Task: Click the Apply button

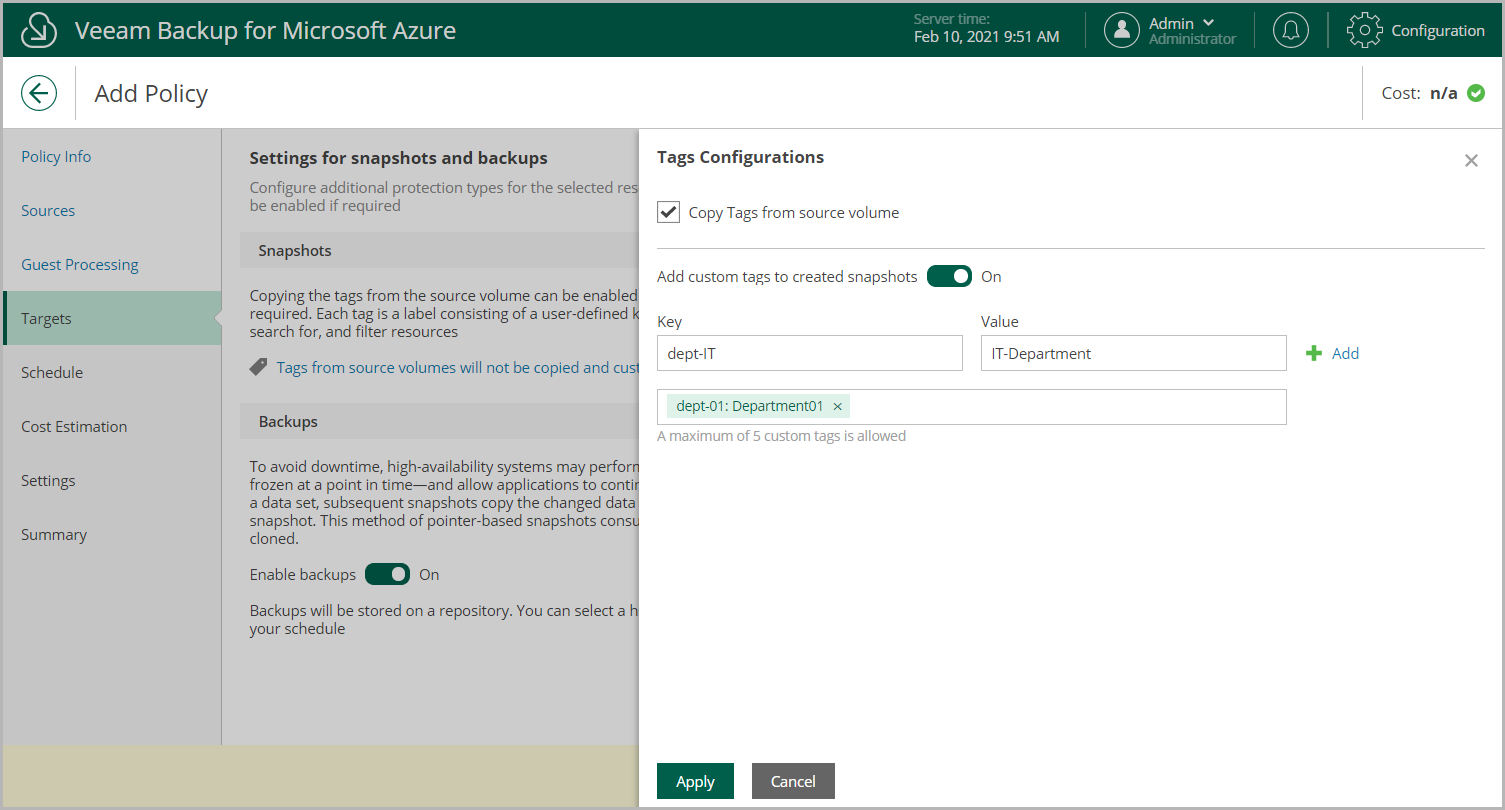Action: [x=695, y=781]
